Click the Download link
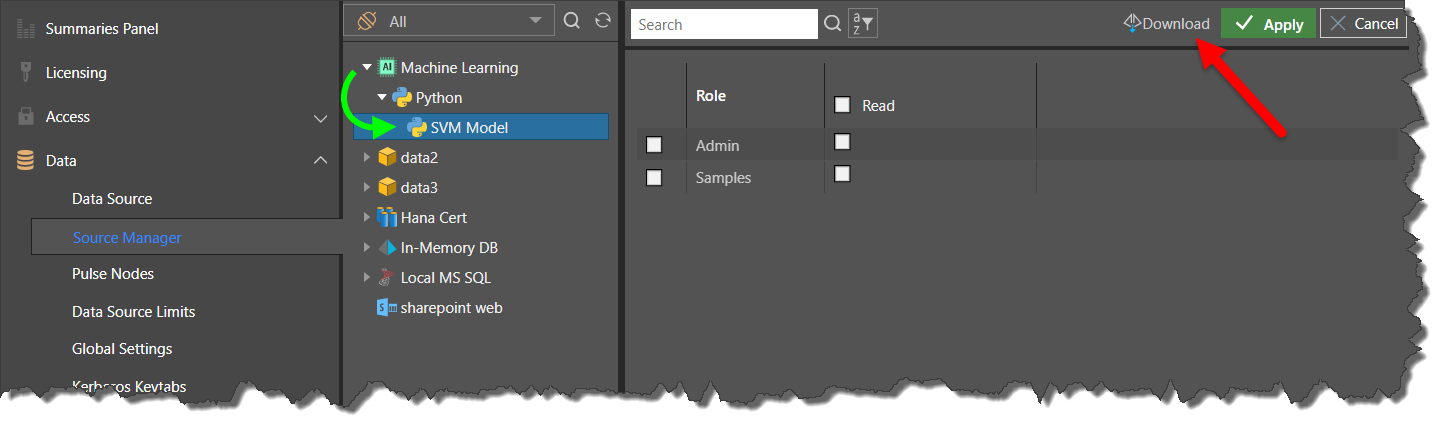Viewport: 1447px width, 425px height. [1166, 24]
